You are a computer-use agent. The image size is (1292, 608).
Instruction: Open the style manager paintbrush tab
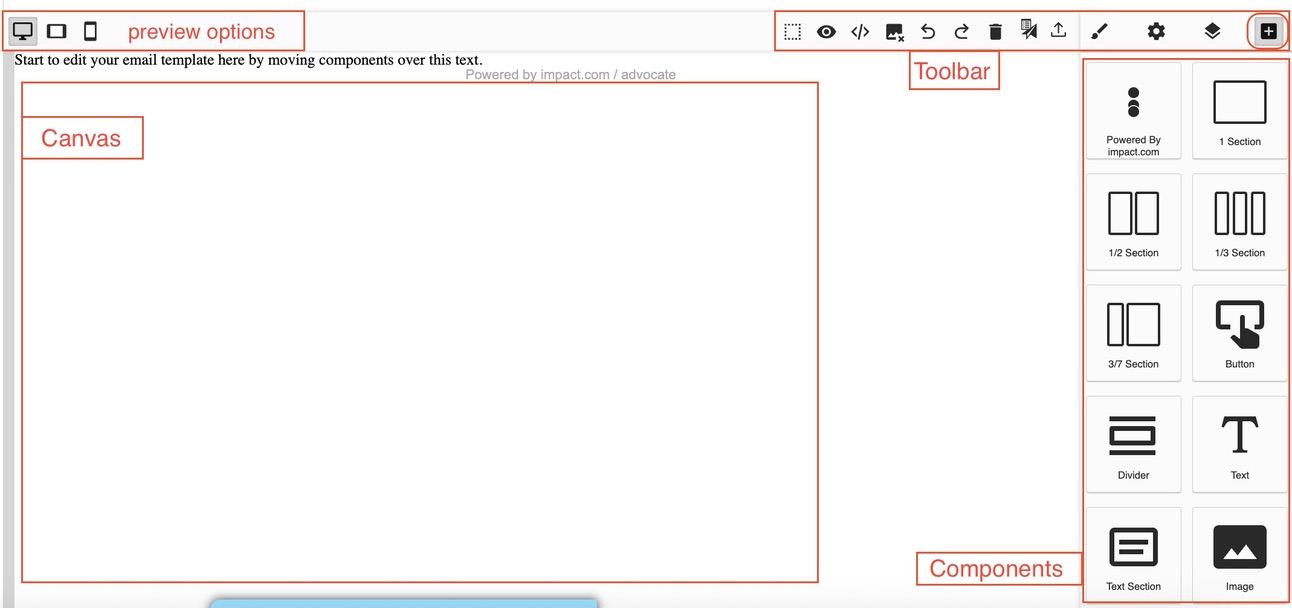1100,32
